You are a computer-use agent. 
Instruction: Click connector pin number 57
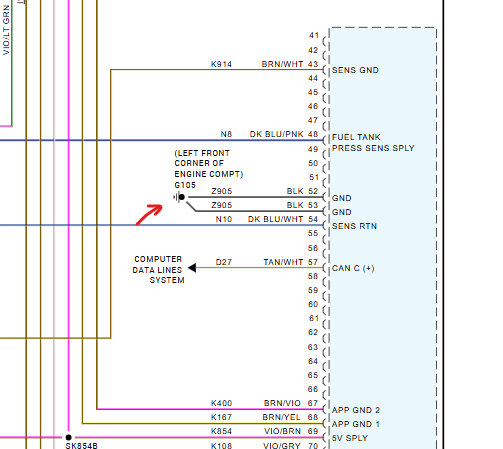[313, 262]
